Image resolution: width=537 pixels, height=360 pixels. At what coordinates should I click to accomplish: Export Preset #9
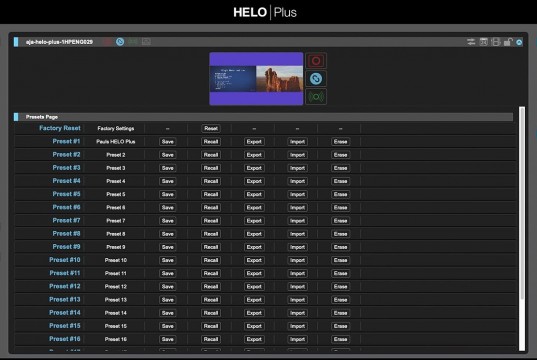[x=254, y=247]
